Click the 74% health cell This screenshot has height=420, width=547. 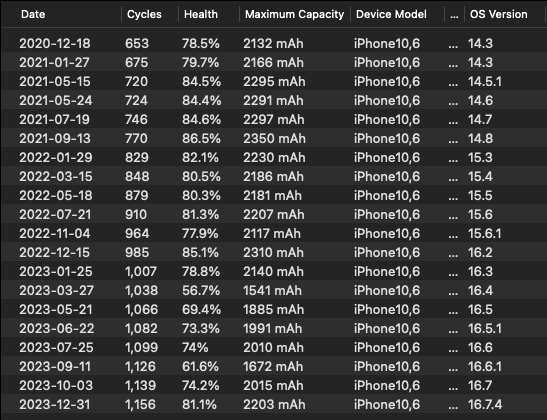coord(195,348)
